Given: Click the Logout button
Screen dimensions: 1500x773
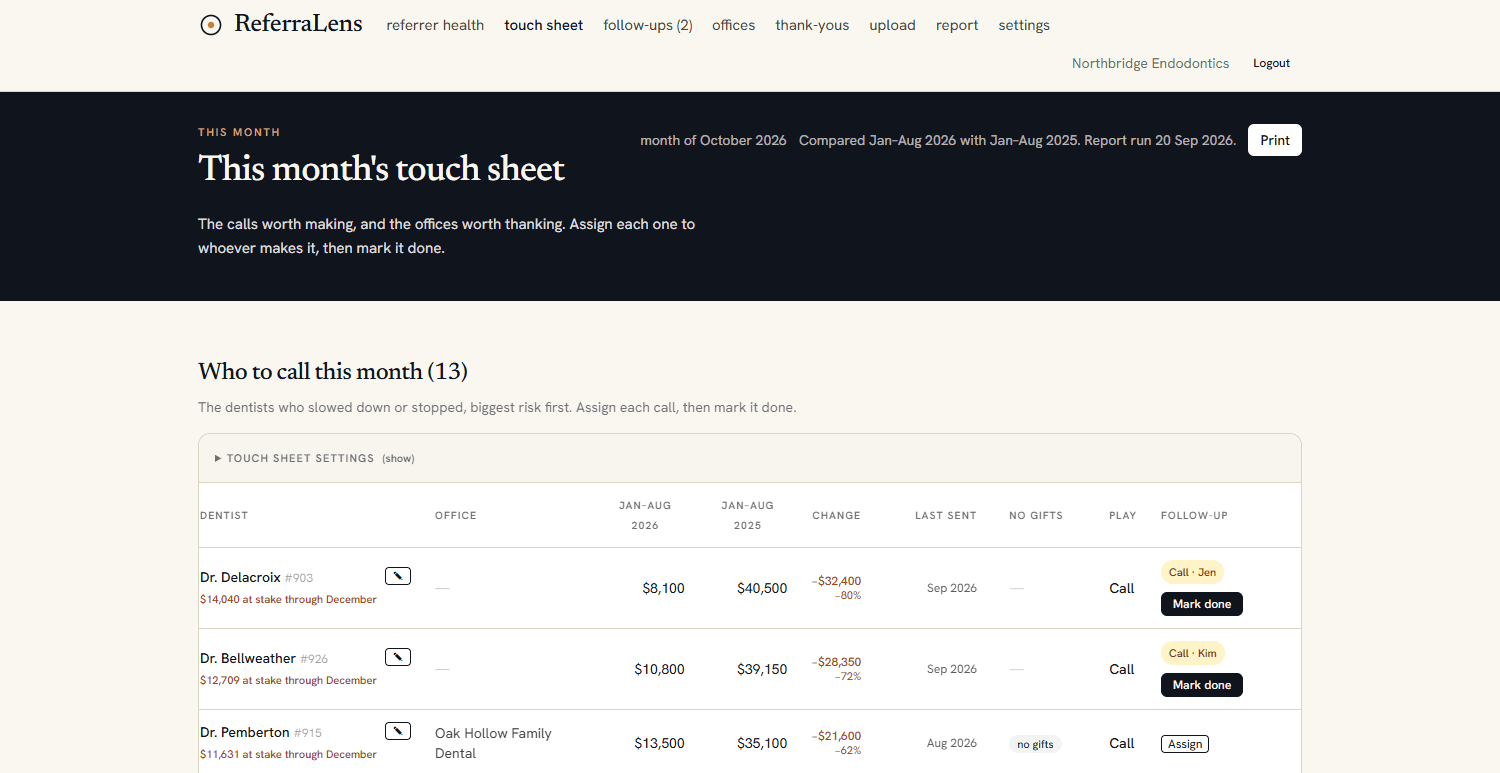Looking at the screenshot, I should (x=1272, y=63).
